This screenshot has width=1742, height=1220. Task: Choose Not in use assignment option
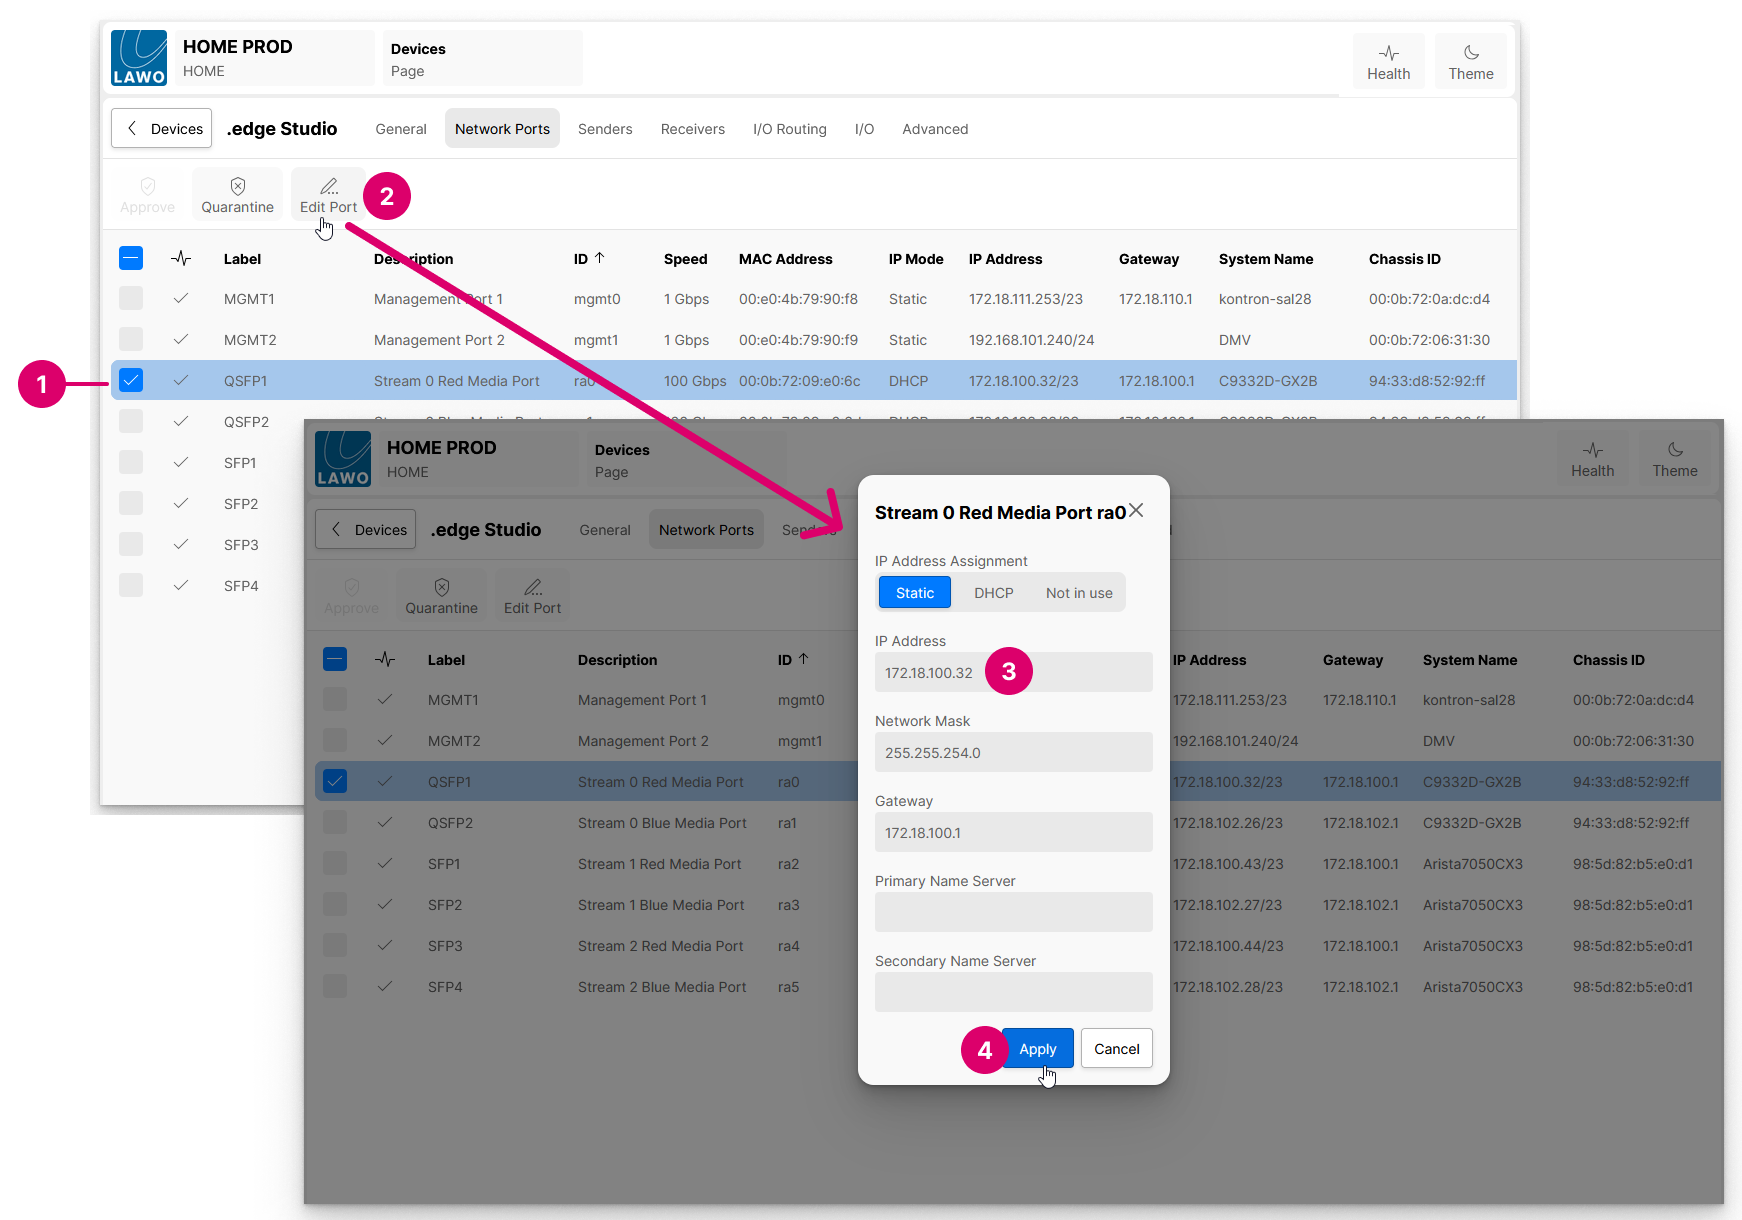pos(1078,593)
